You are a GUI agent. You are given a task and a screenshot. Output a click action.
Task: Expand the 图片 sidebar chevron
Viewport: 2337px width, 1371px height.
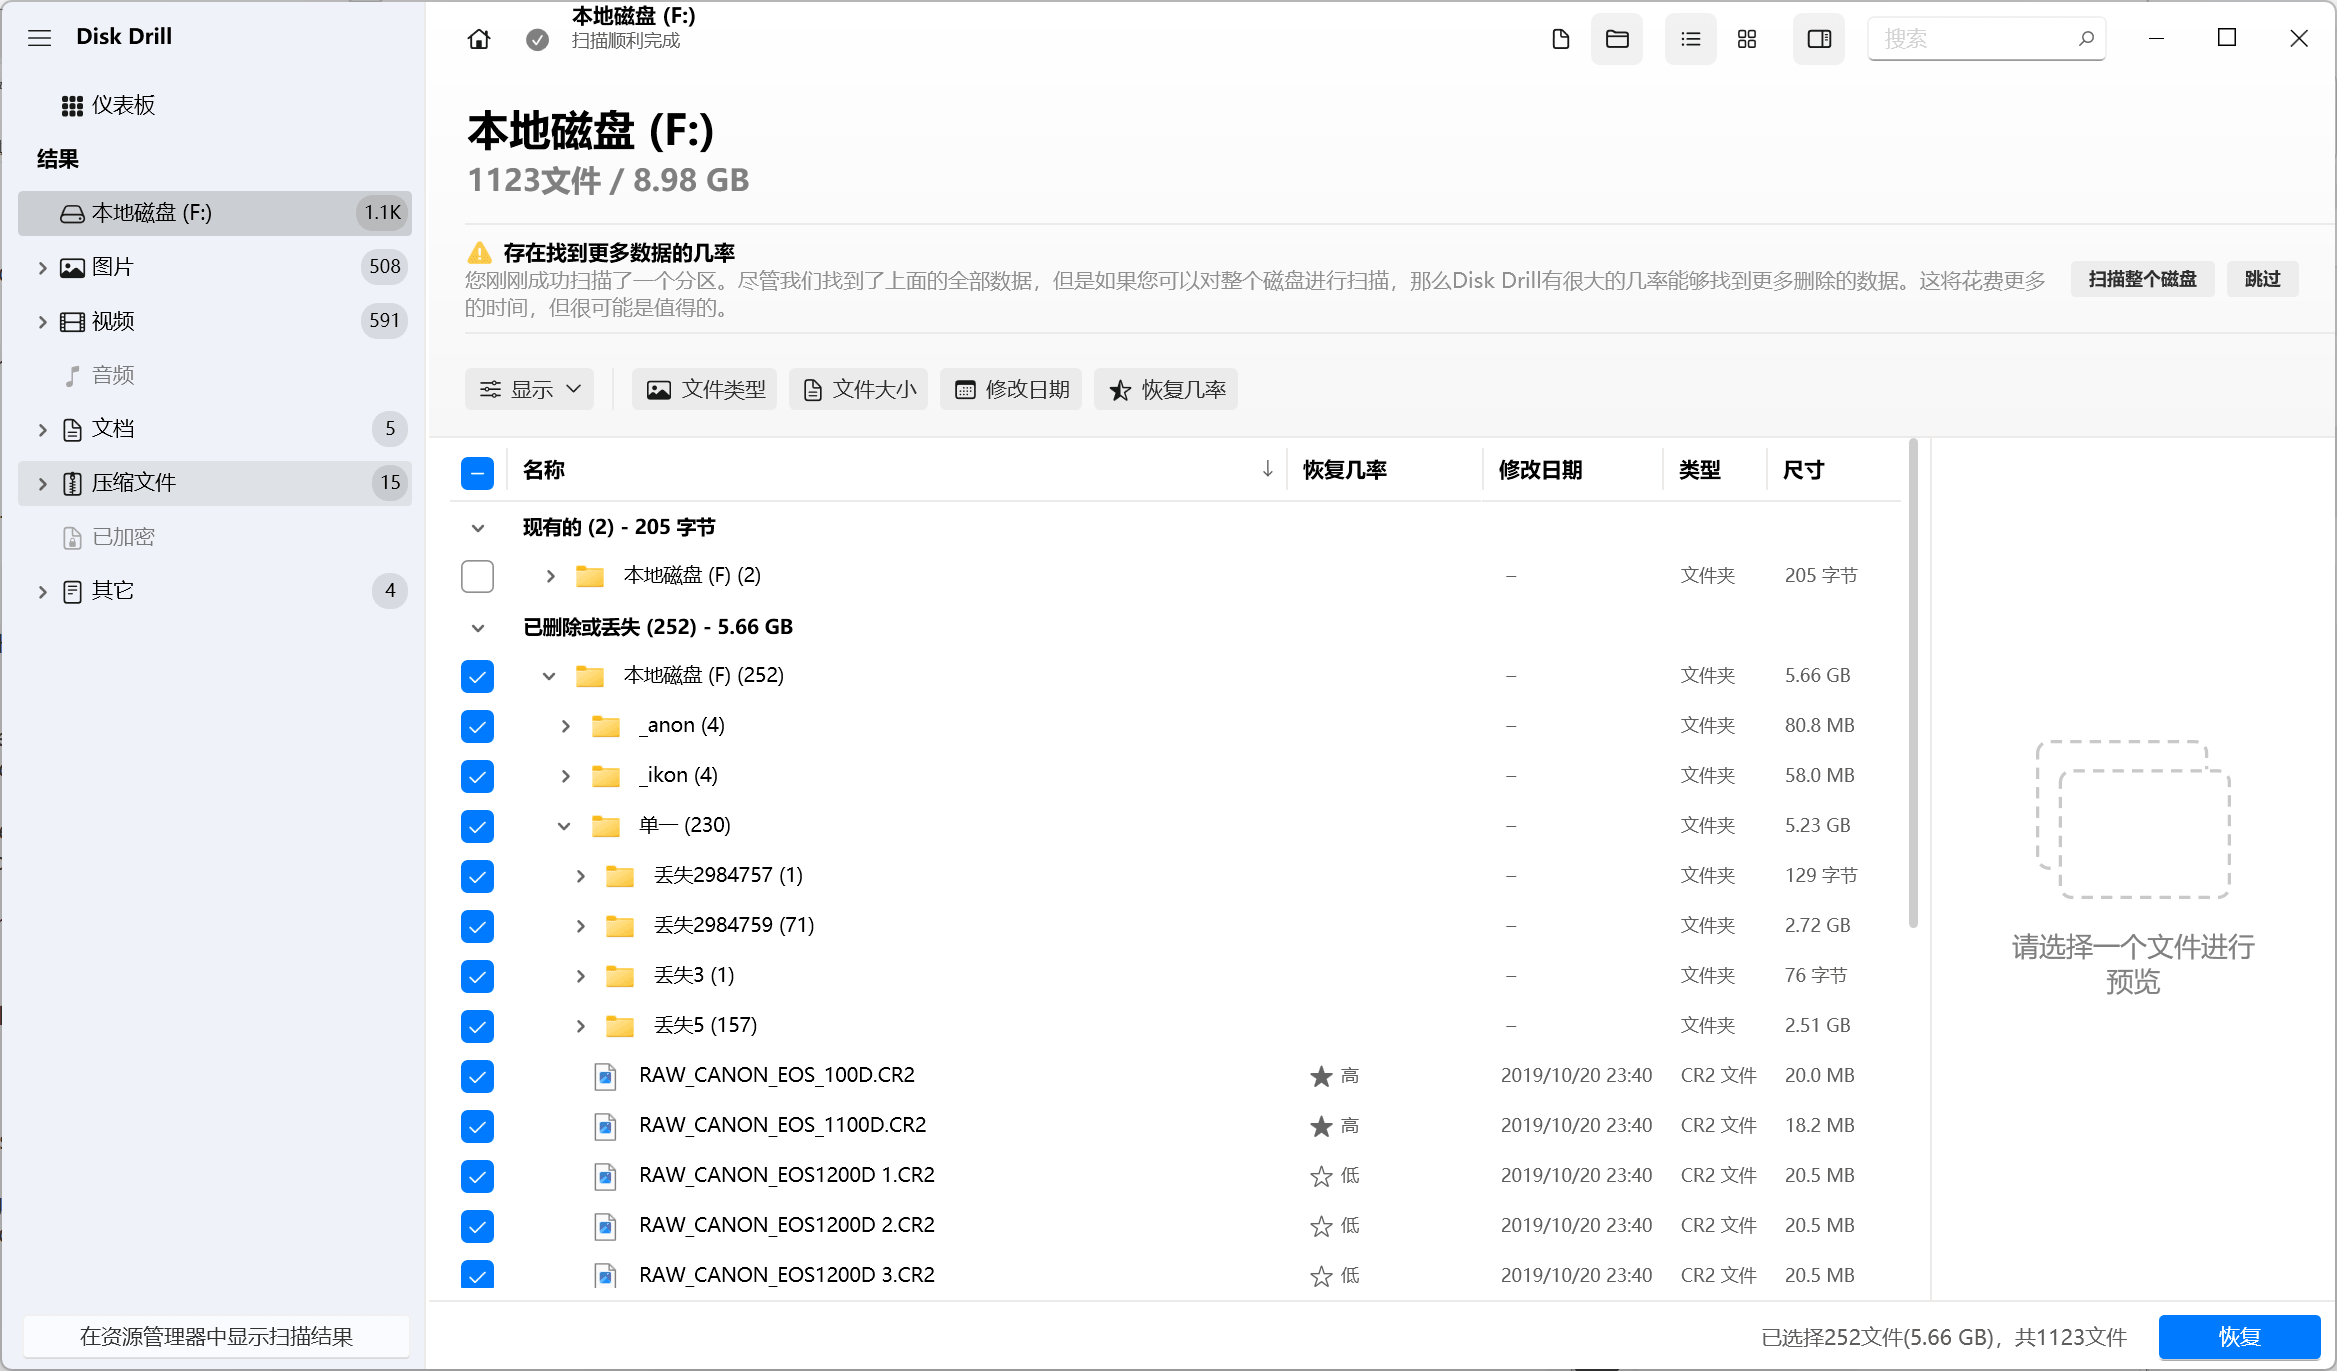(x=42, y=267)
